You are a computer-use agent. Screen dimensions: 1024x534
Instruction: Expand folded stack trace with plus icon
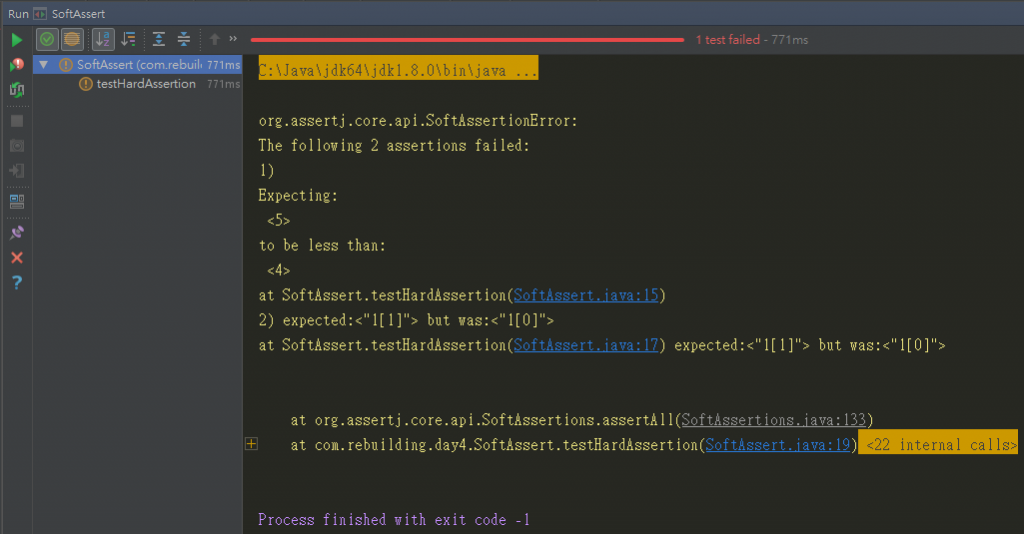(251, 444)
